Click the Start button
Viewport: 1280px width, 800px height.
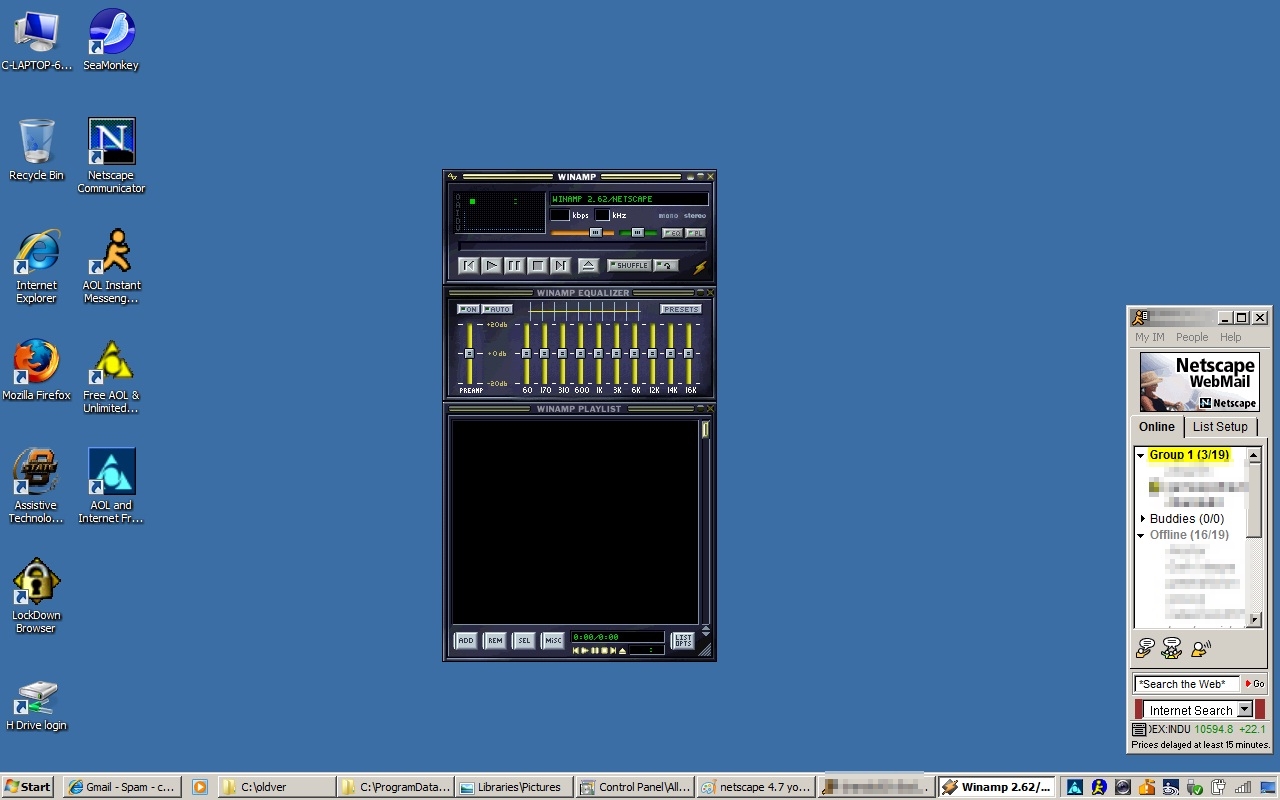click(27, 787)
